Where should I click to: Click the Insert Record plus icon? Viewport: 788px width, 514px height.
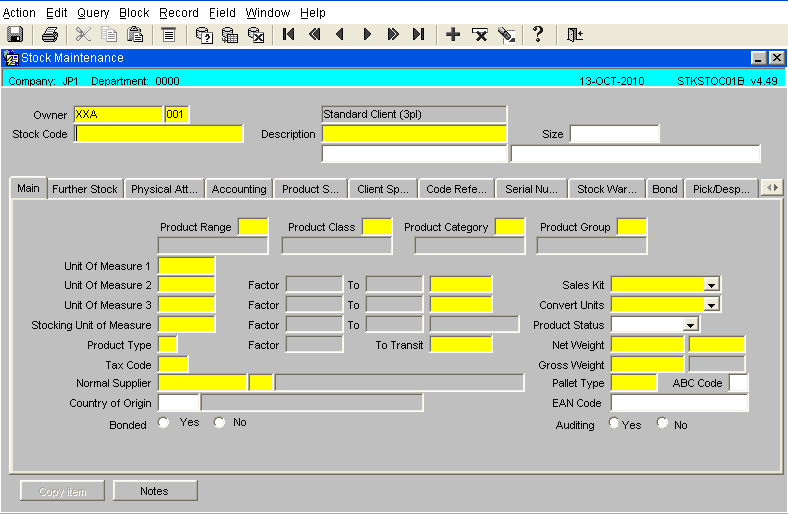453,35
